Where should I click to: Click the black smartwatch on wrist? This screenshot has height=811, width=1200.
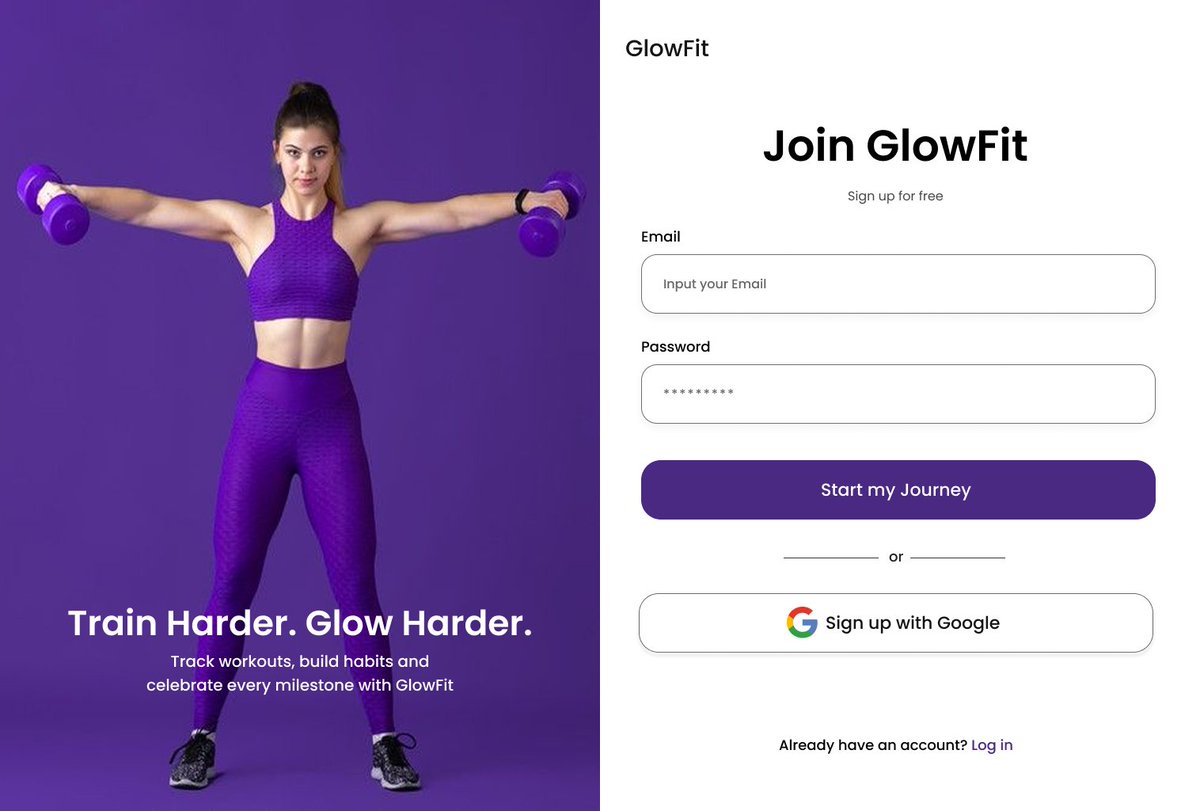[521, 202]
